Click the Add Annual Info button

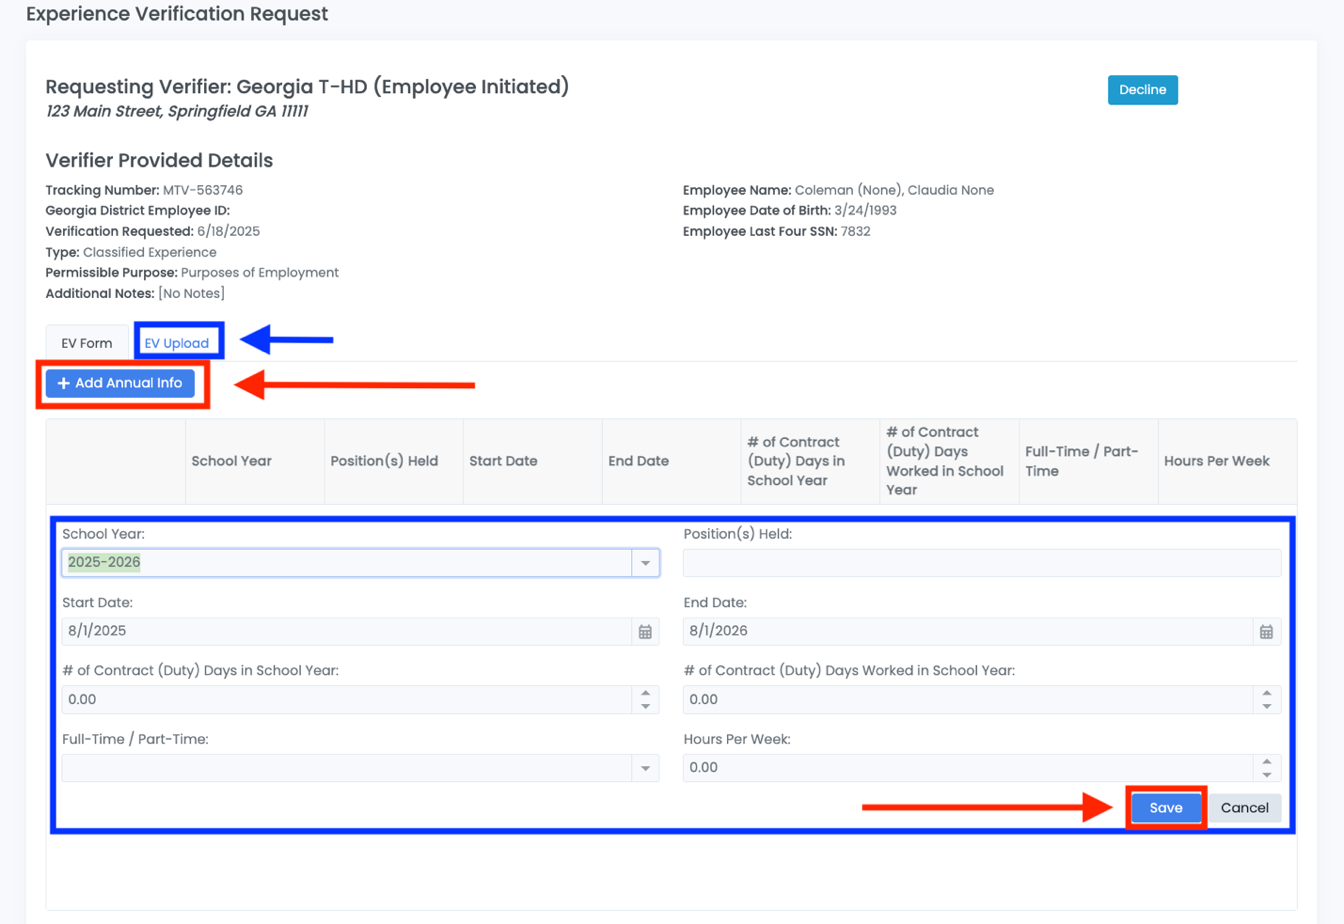pyautogui.click(x=120, y=383)
